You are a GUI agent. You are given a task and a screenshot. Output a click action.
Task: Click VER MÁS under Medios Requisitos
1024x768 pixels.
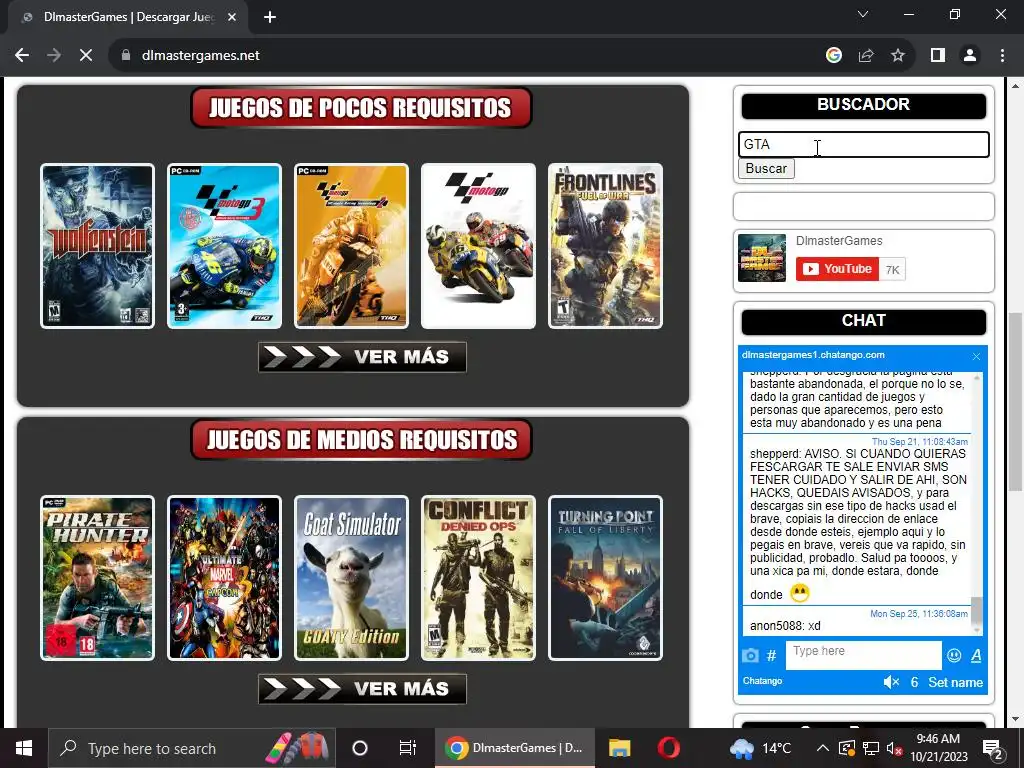[362, 689]
